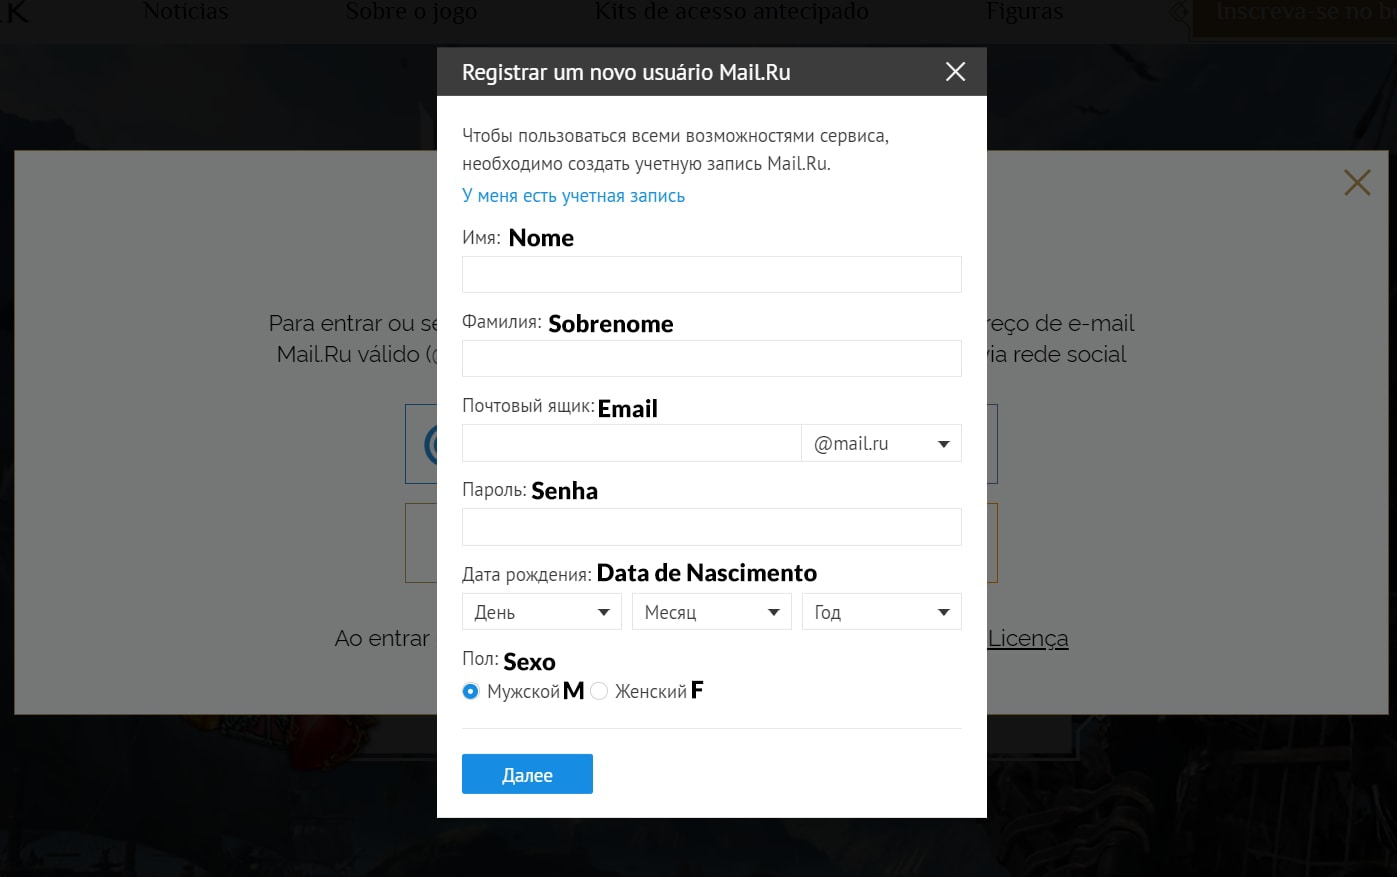Screen dimensions: 1397x877
Task: Open the Notícias menu item
Action: [185, 12]
